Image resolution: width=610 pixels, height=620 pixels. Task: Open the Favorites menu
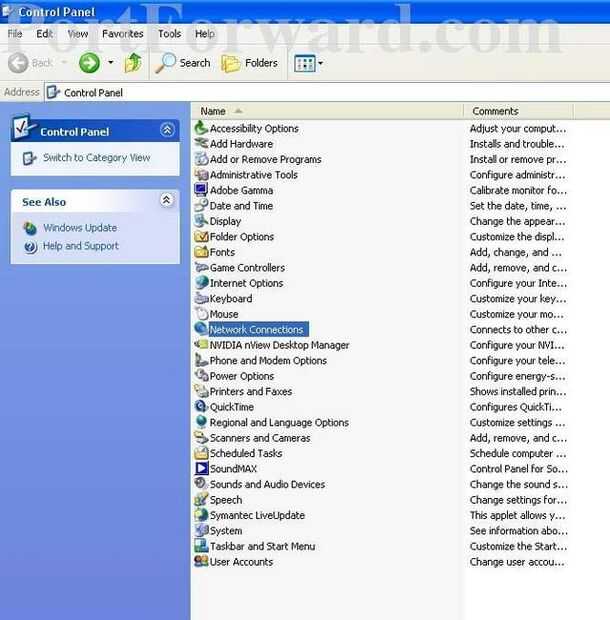click(123, 34)
